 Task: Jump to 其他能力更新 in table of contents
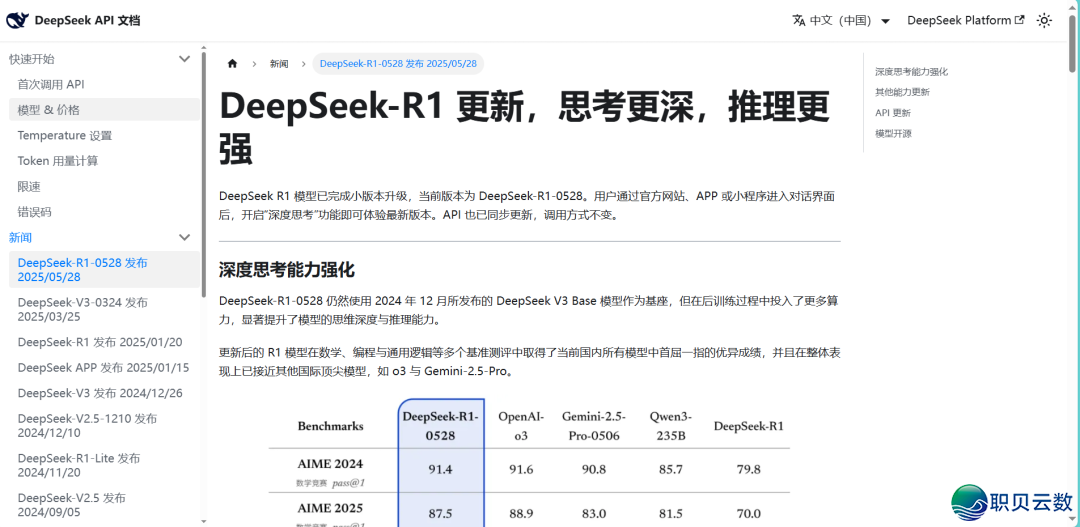tap(902, 92)
